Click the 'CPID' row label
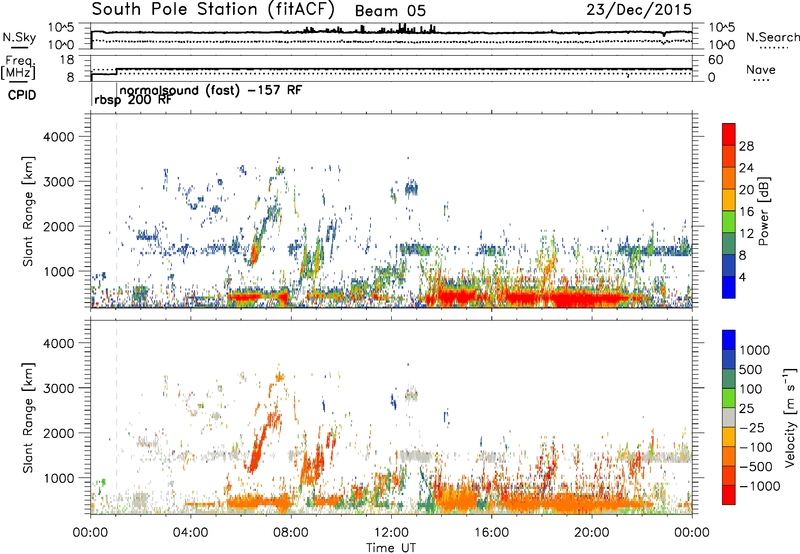 click(x=22, y=95)
